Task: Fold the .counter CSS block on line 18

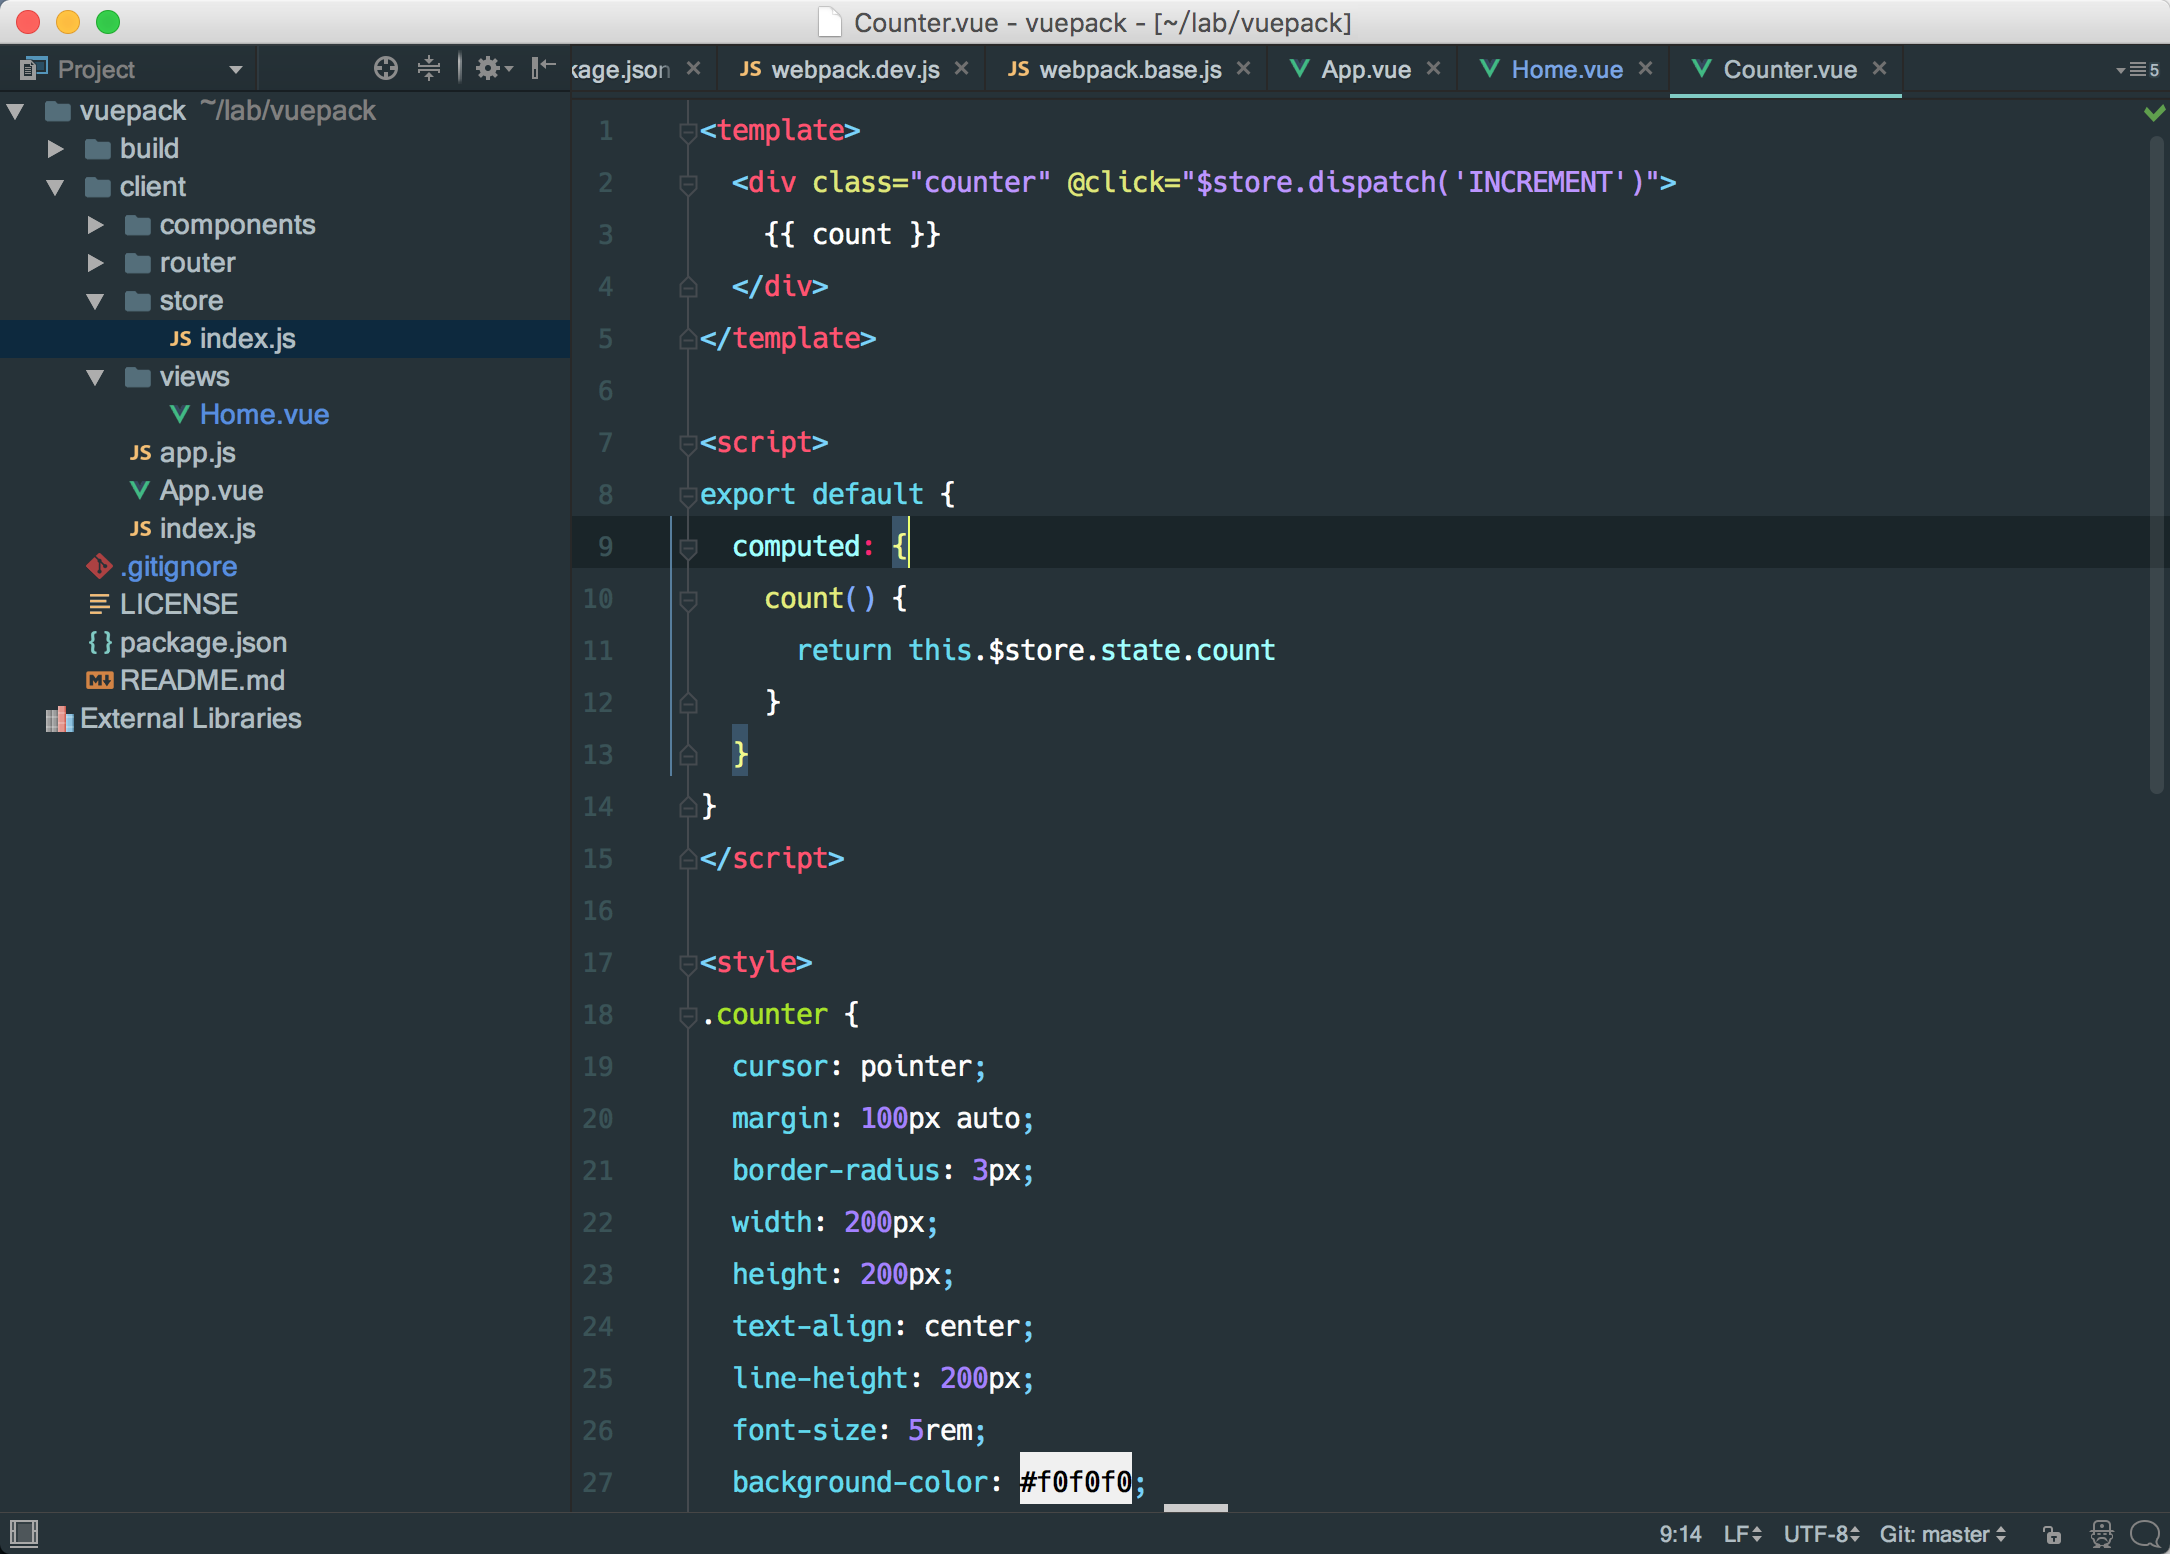Action: (688, 1016)
